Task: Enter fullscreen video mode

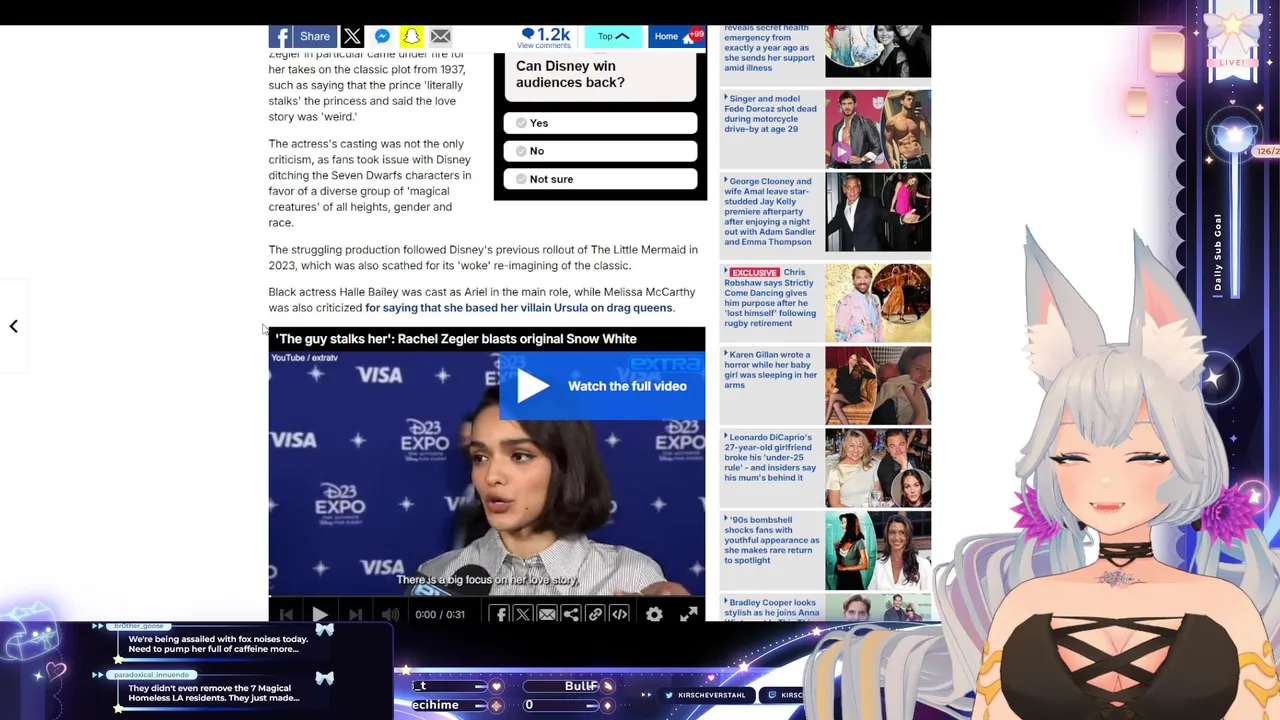Action: (x=688, y=614)
